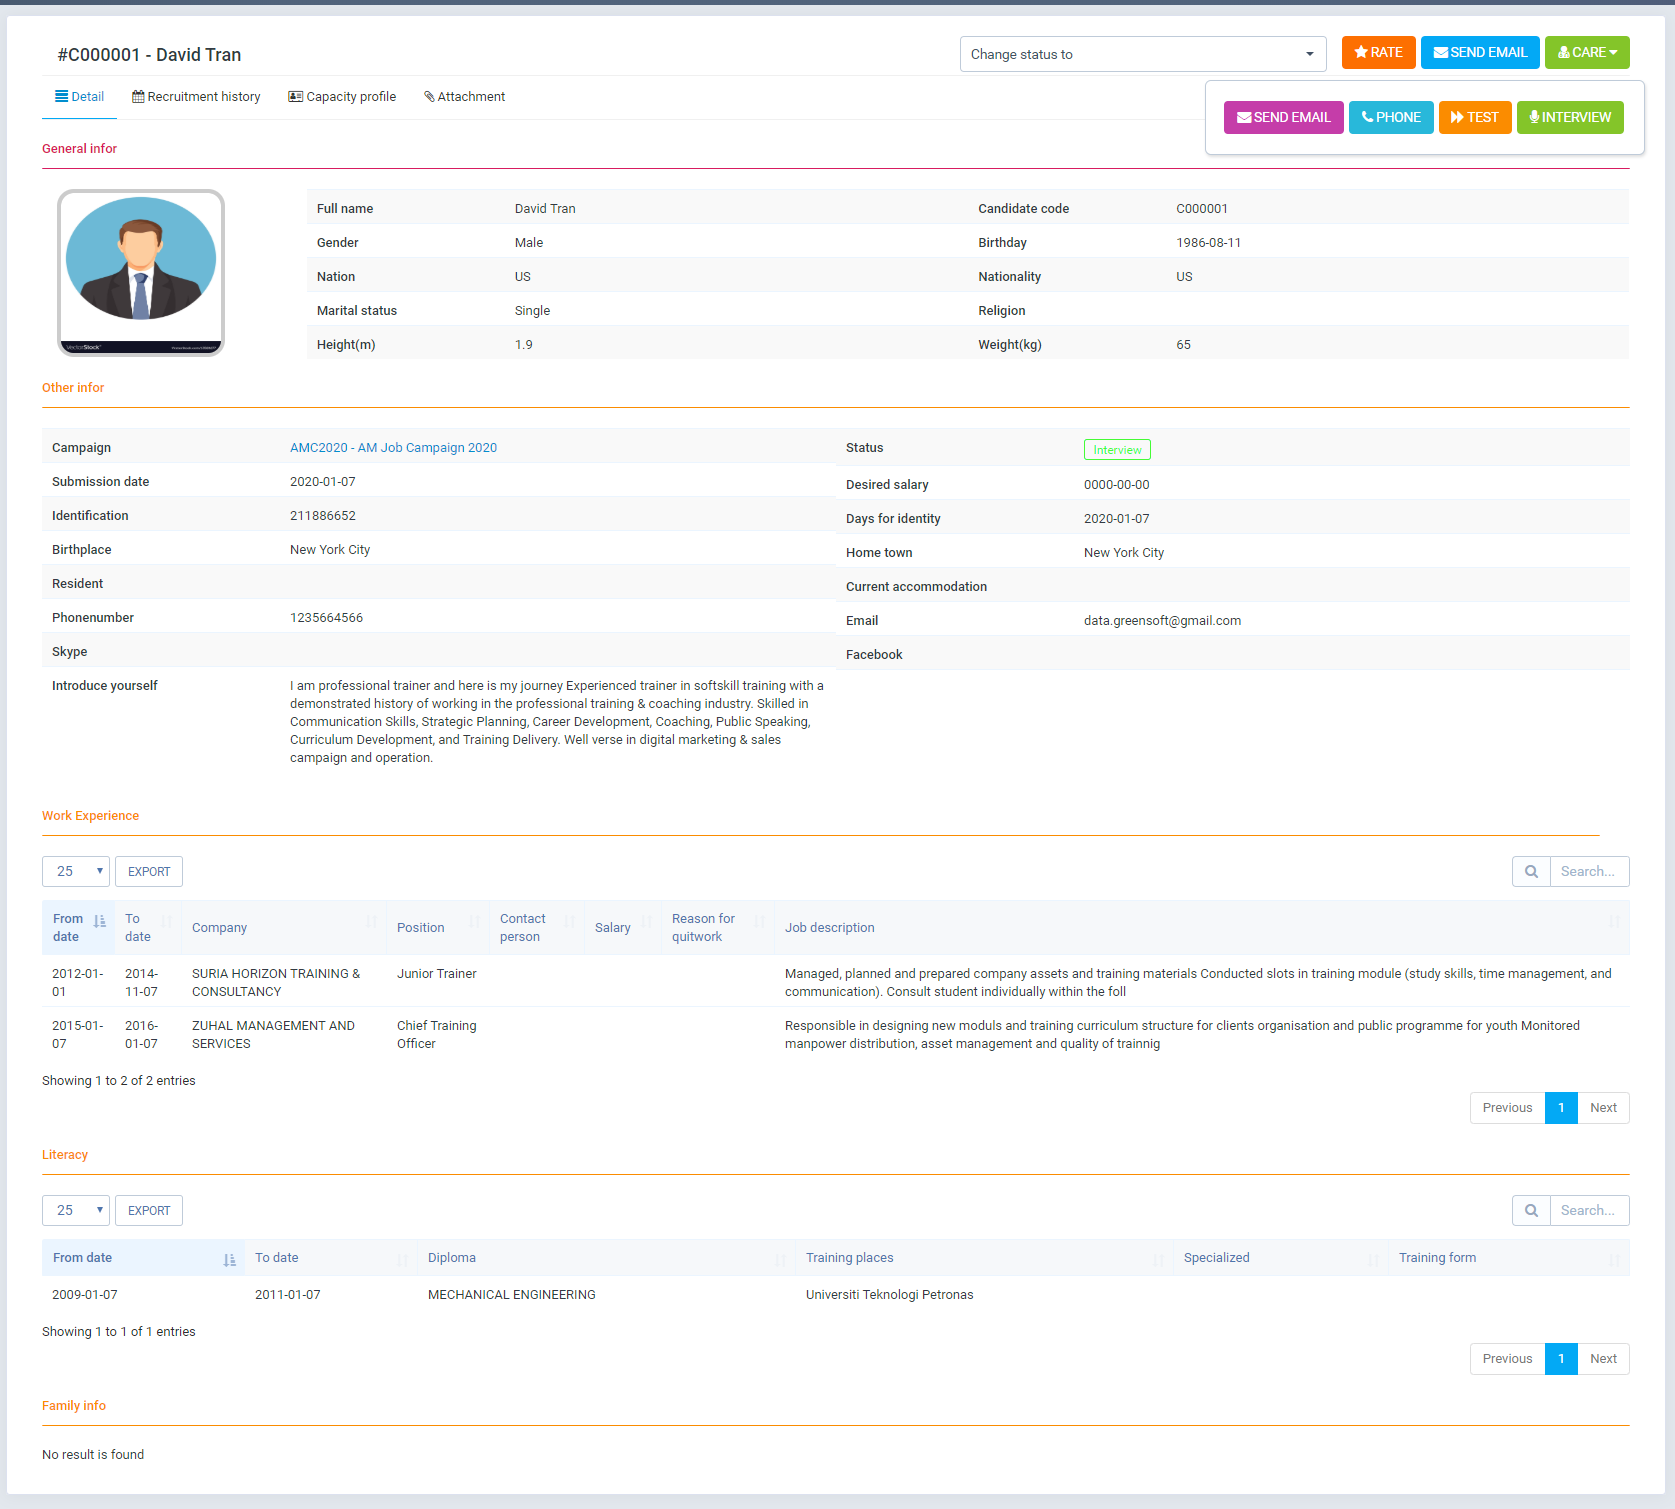Export the Work Experience table
Image resolution: width=1675 pixels, height=1509 pixels.
tap(148, 871)
